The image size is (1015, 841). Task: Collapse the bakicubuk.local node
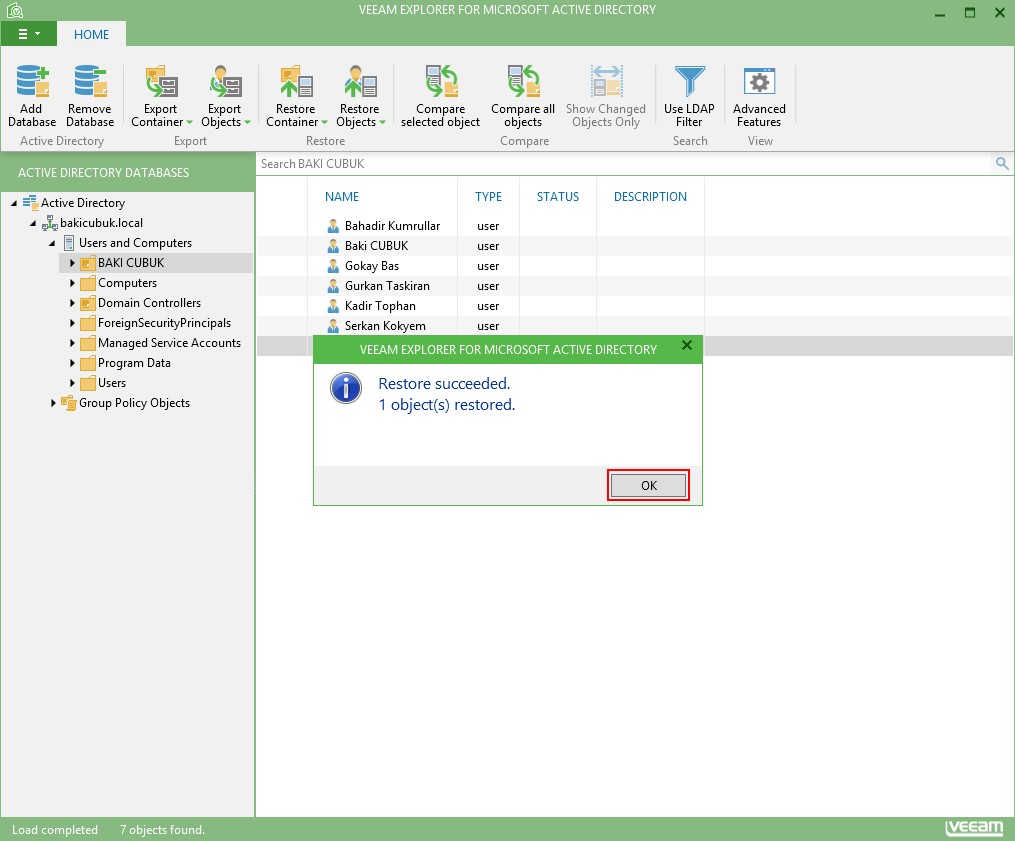[33, 223]
